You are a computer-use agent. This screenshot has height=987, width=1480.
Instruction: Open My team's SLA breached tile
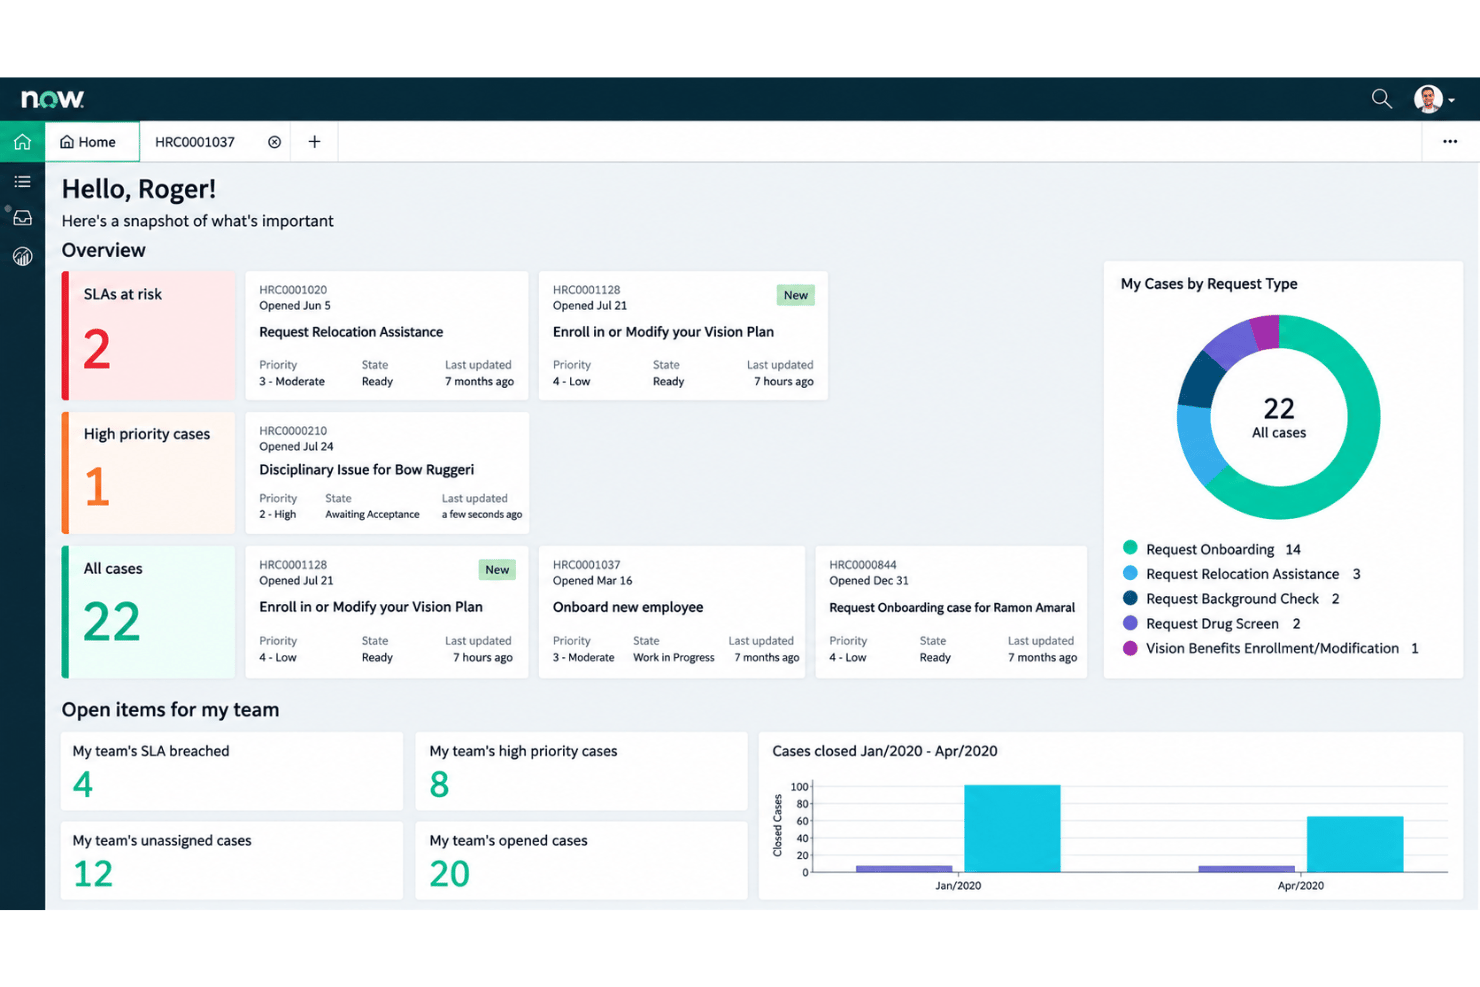click(x=232, y=771)
